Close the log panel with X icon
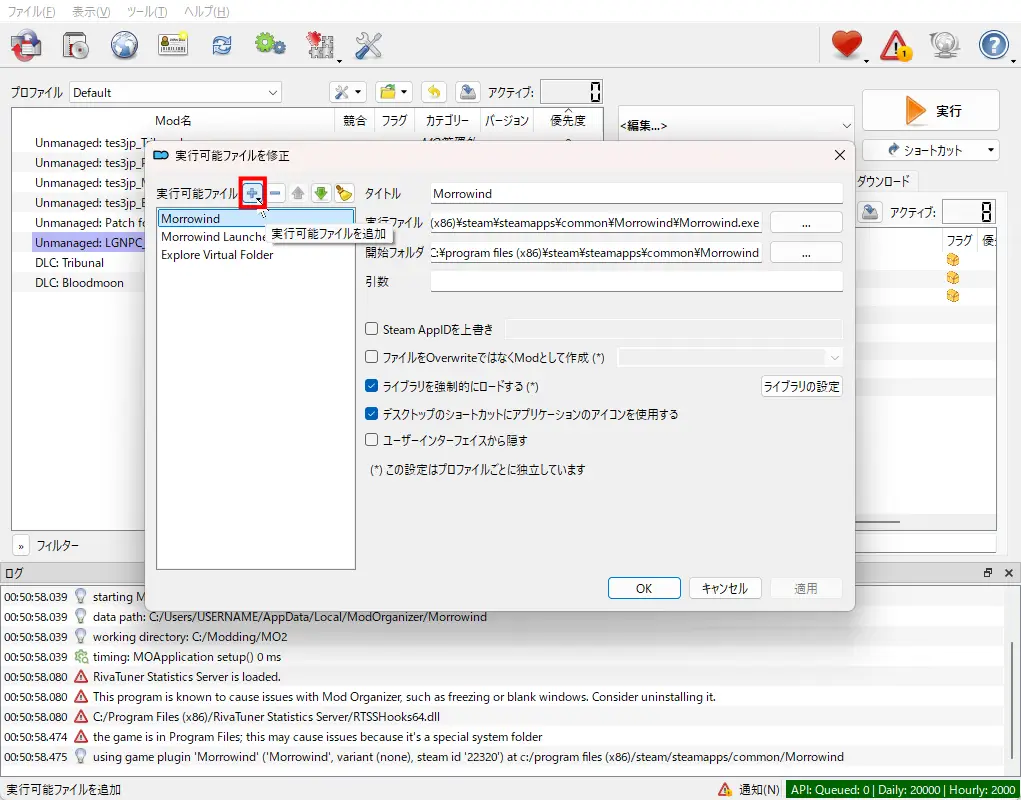The width and height of the screenshot is (1021, 800). coord(1009,573)
